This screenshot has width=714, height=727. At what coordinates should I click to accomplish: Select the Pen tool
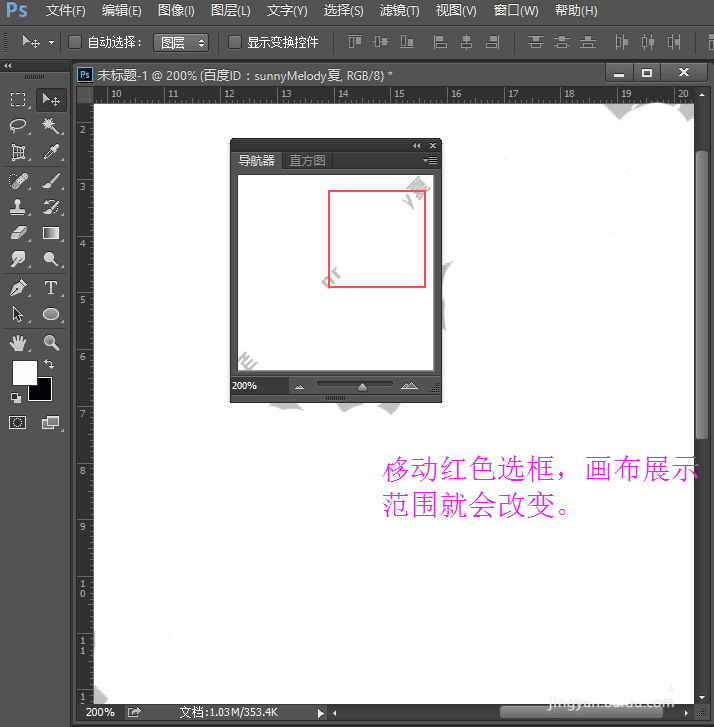18,288
